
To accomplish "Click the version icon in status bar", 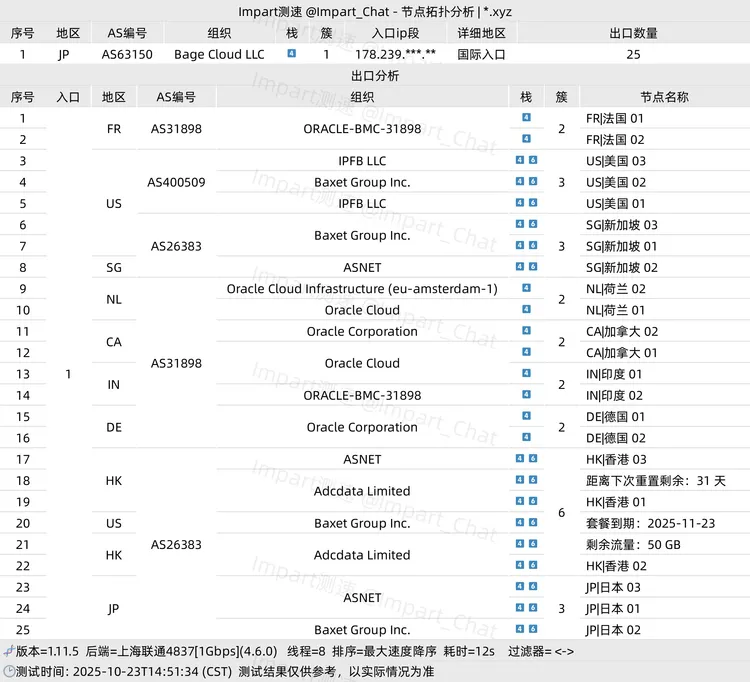I will pyautogui.click(x=8, y=651).
